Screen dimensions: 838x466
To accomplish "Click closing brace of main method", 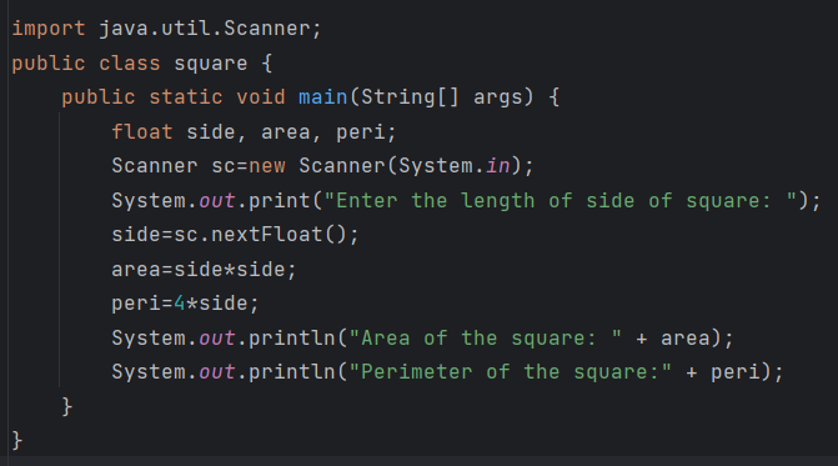I will (x=67, y=407).
